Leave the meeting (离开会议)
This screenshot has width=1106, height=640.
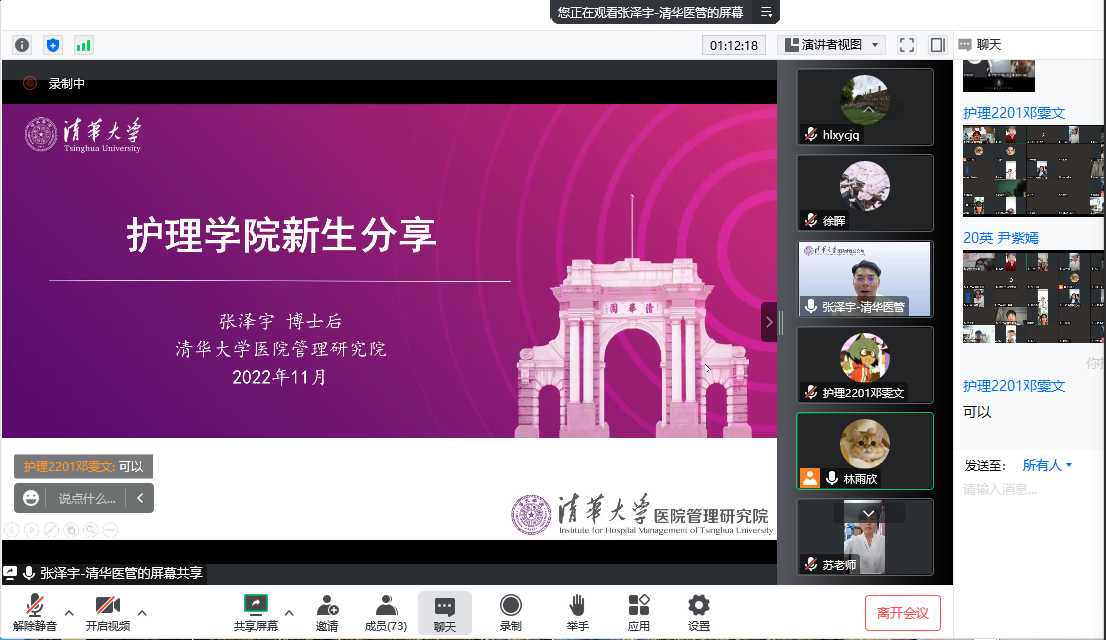pyautogui.click(x=902, y=612)
